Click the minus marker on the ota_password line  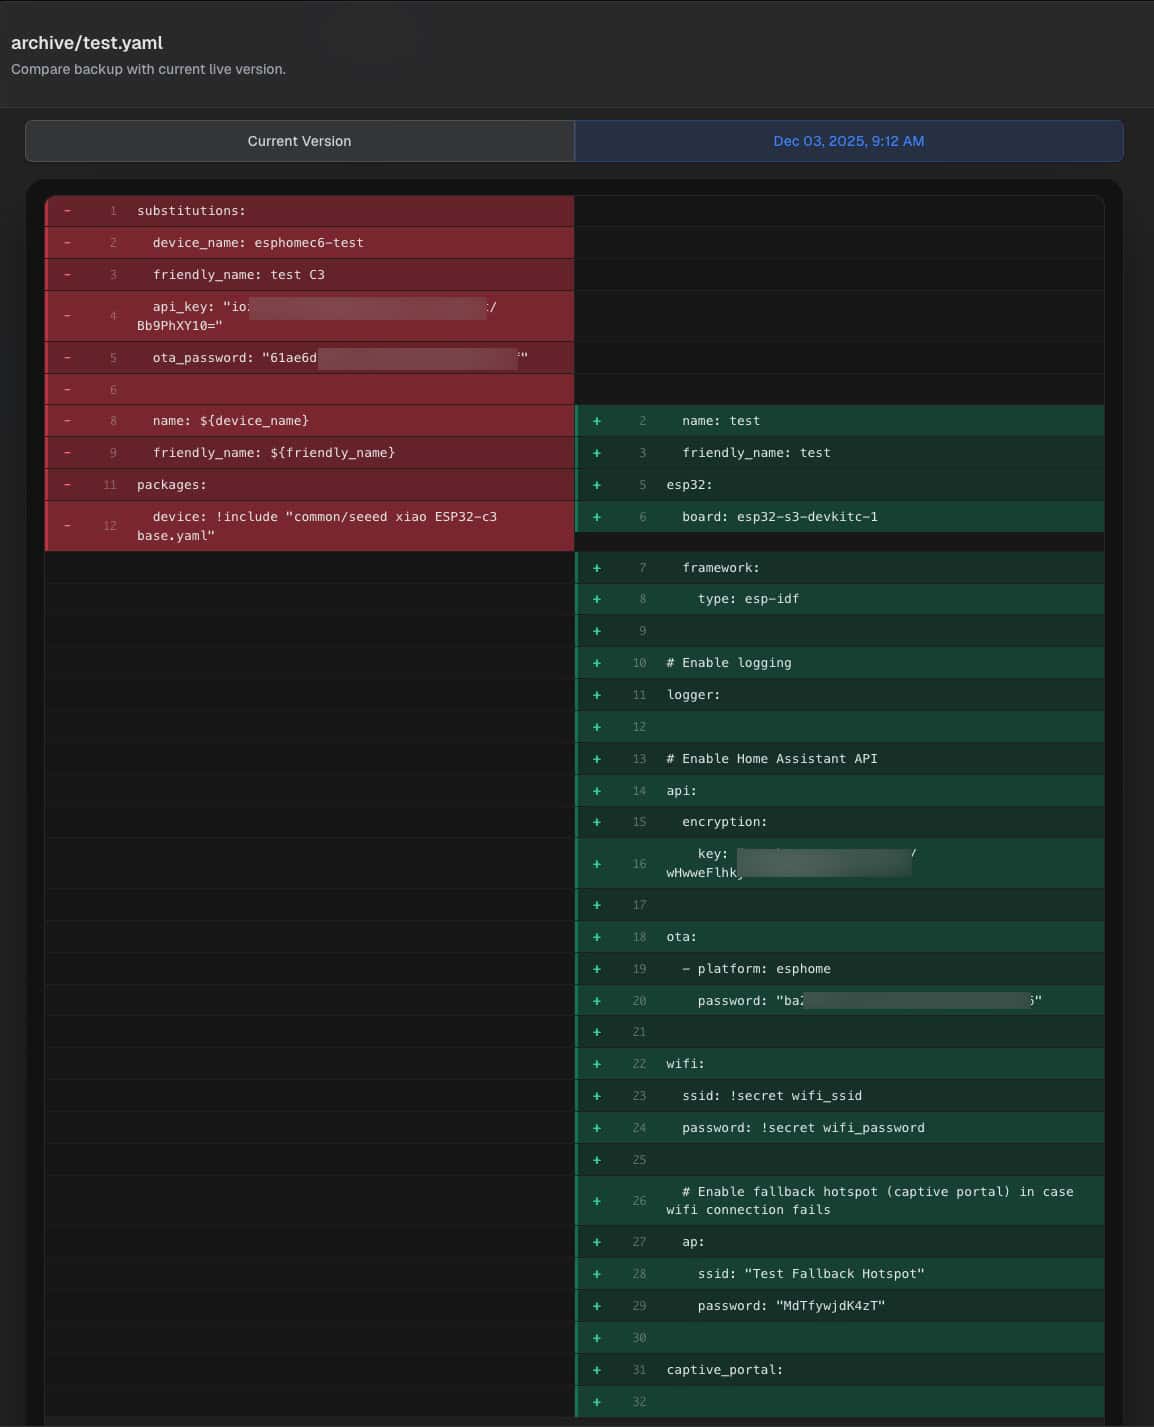coord(67,358)
